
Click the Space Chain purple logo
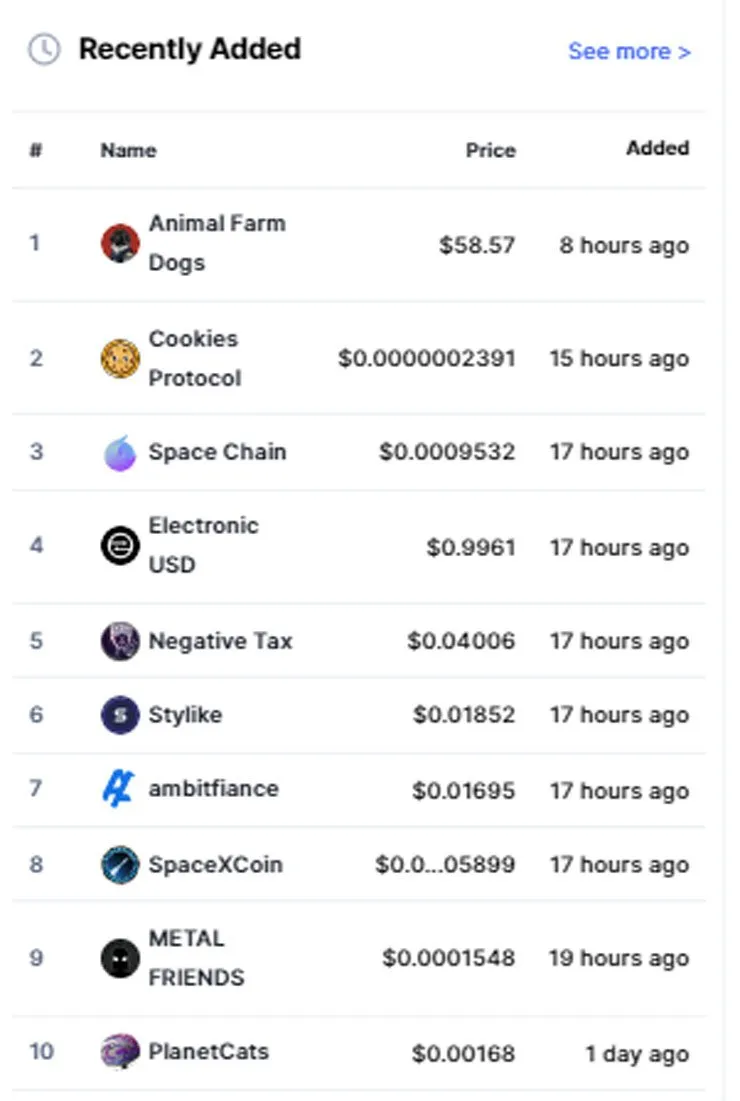(x=120, y=453)
